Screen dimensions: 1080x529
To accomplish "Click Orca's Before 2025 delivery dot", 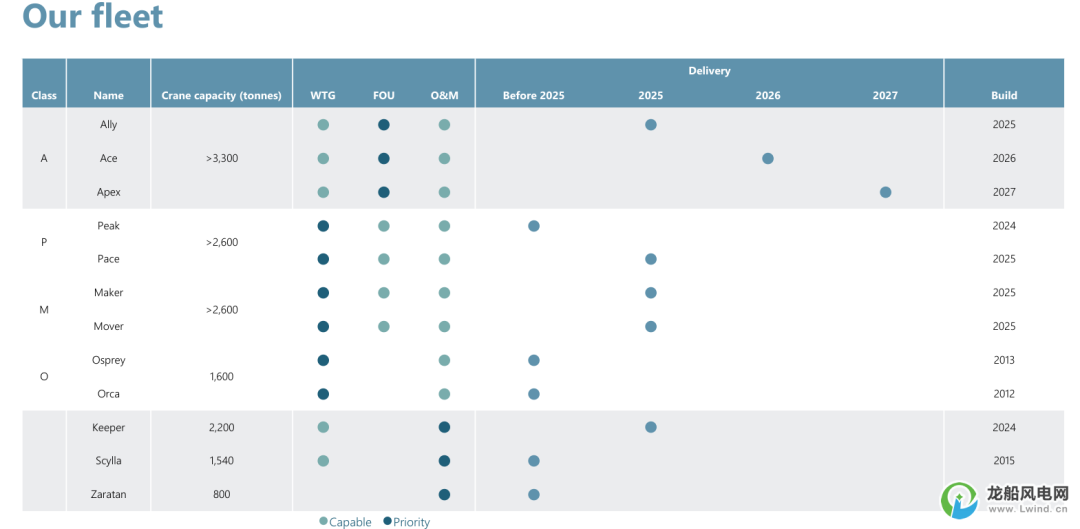I will coord(534,394).
